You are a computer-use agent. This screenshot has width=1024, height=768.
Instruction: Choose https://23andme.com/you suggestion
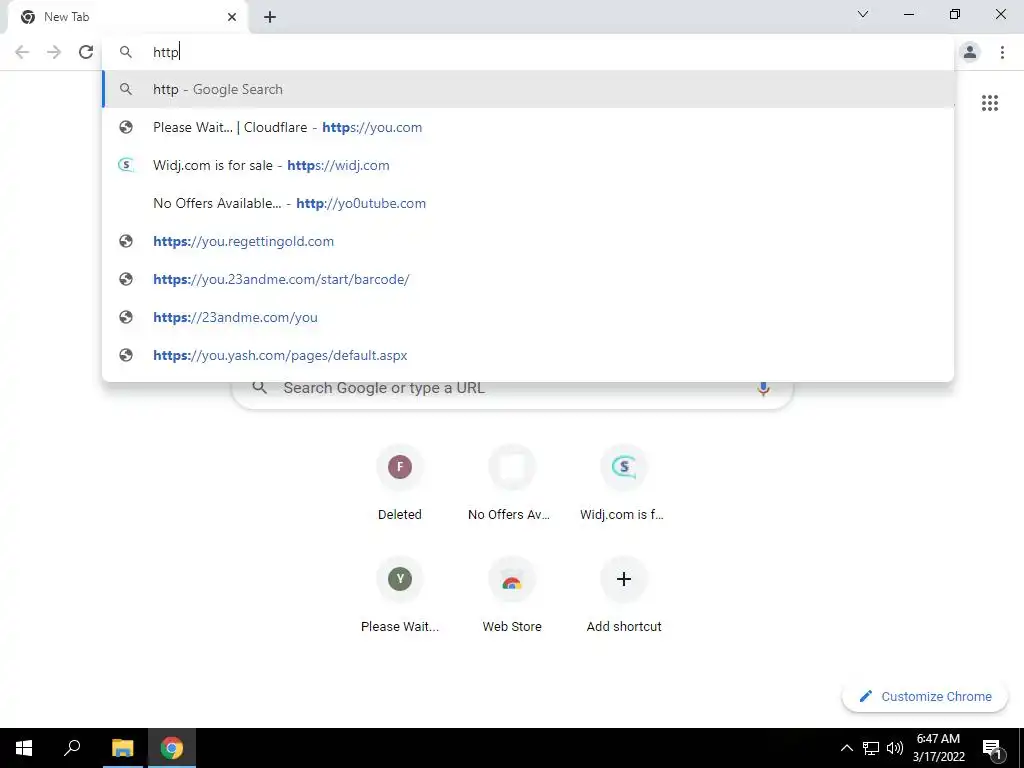click(x=528, y=317)
